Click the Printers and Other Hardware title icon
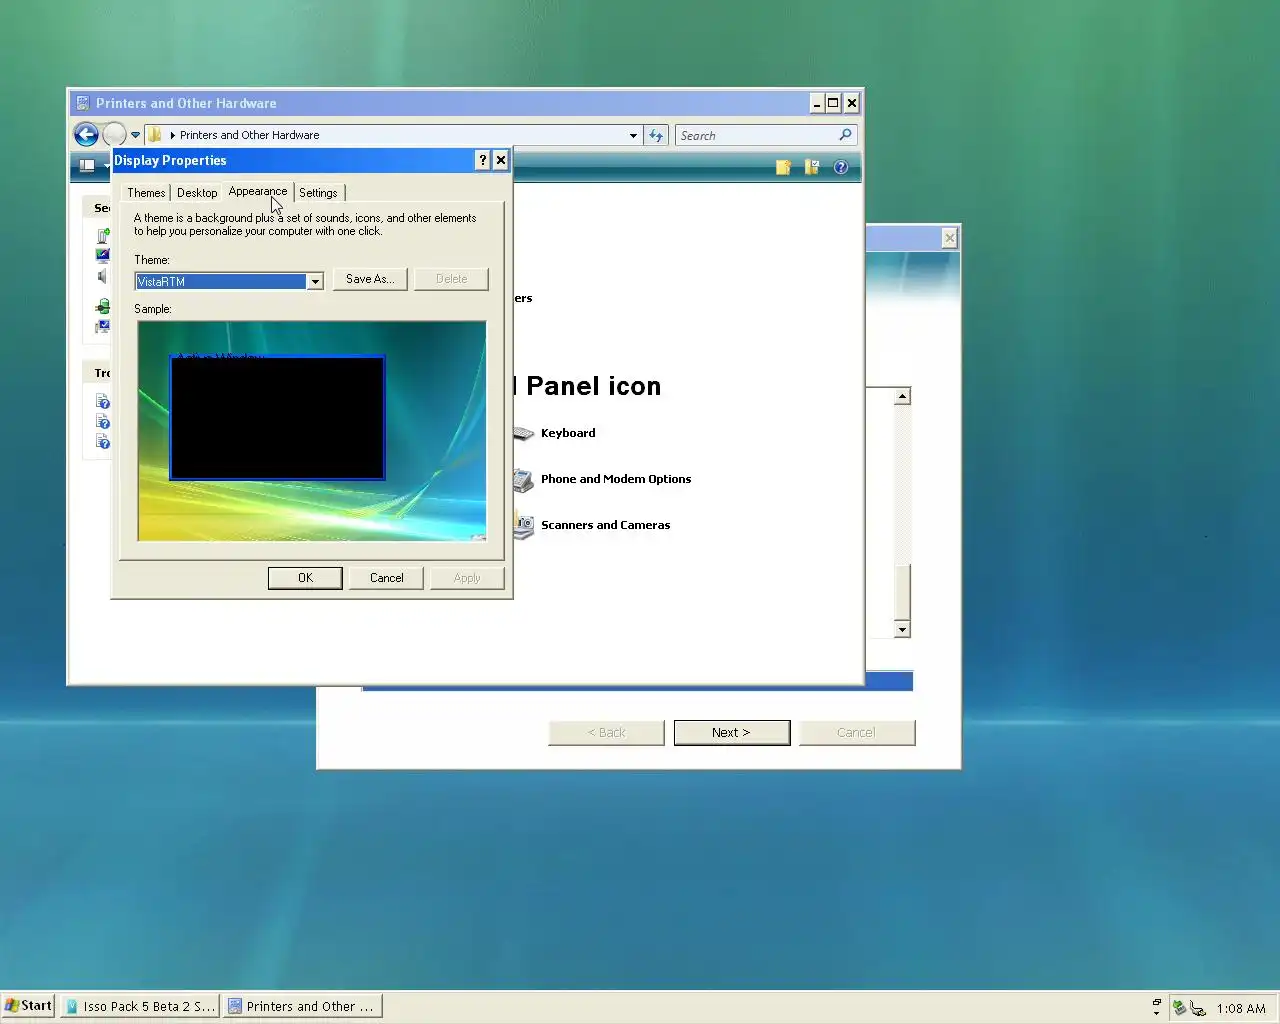Image resolution: width=1280 pixels, height=1024 pixels. [x=83, y=103]
